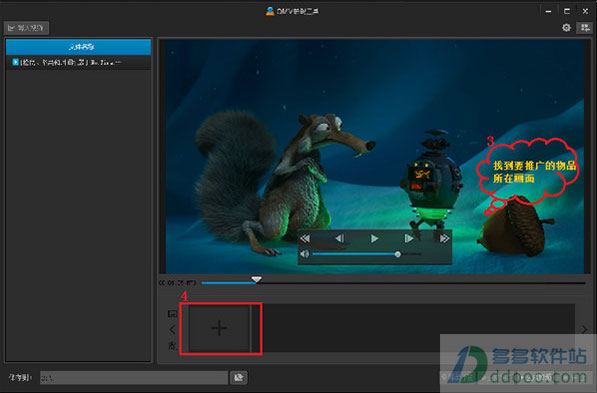Click the screenshot icon above the left arrow
The image size is (597, 393).
click(172, 313)
